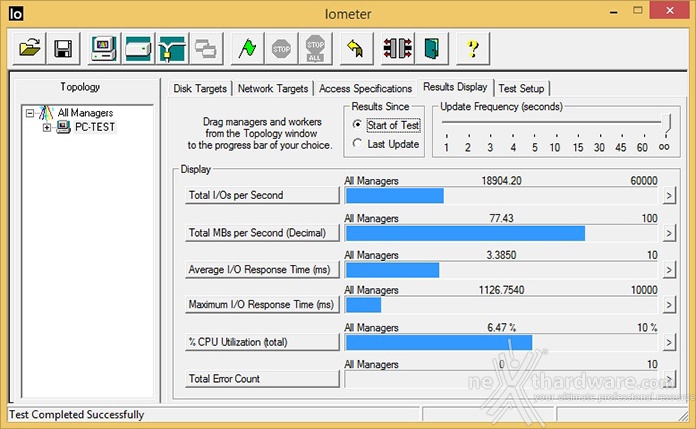The width and height of the screenshot is (696, 429).
Task: Click the Iometer title bar logo
Action: 16,13
